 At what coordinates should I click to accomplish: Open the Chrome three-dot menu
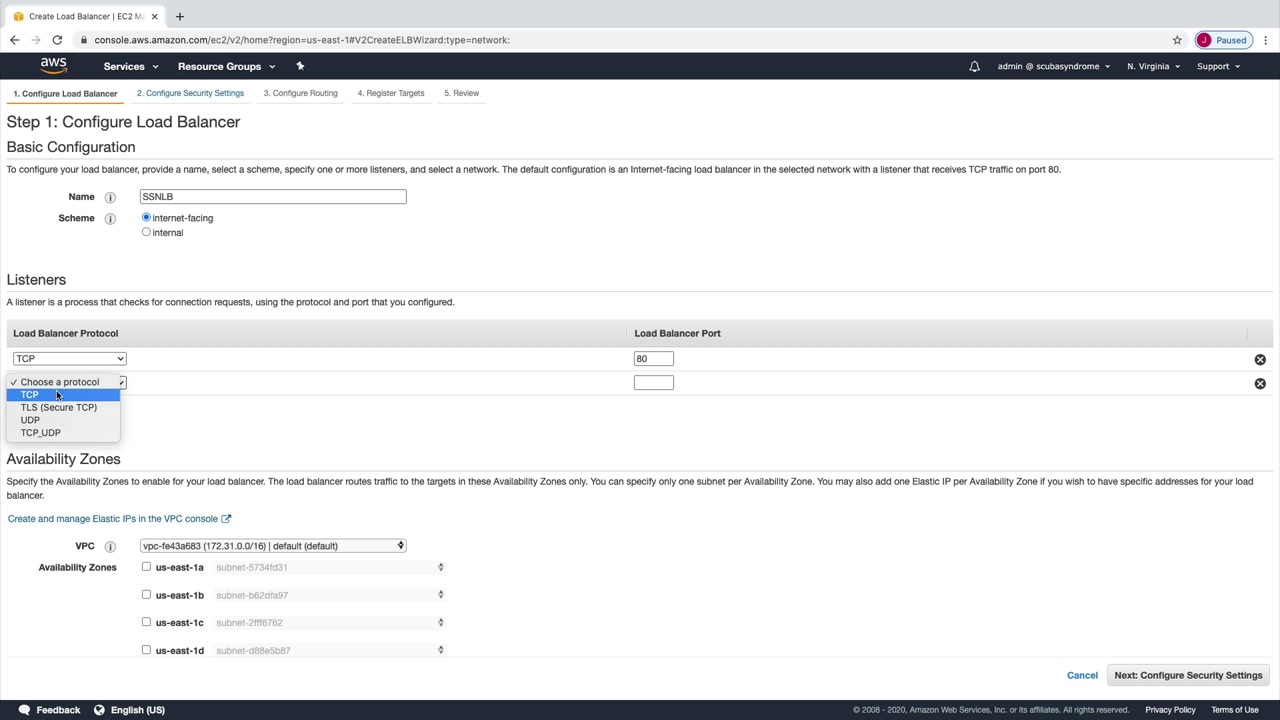click(x=1266, y=40)
